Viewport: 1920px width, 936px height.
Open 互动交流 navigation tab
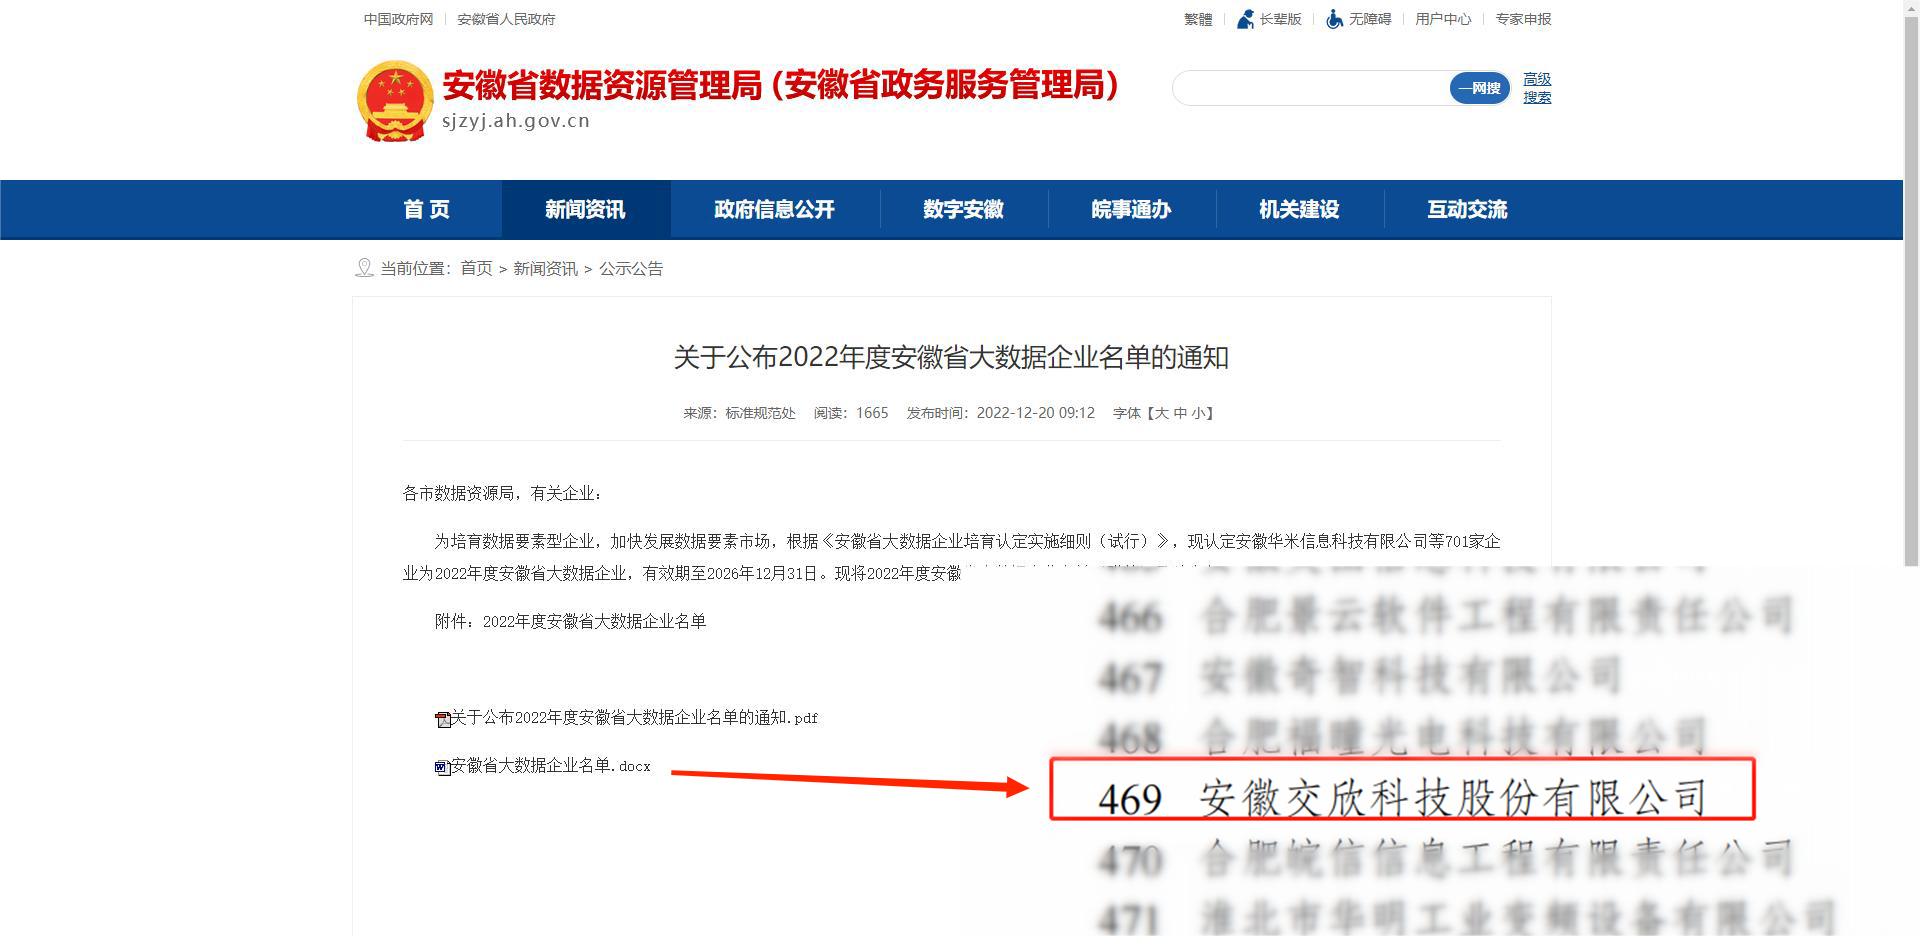pos(1467,209)
